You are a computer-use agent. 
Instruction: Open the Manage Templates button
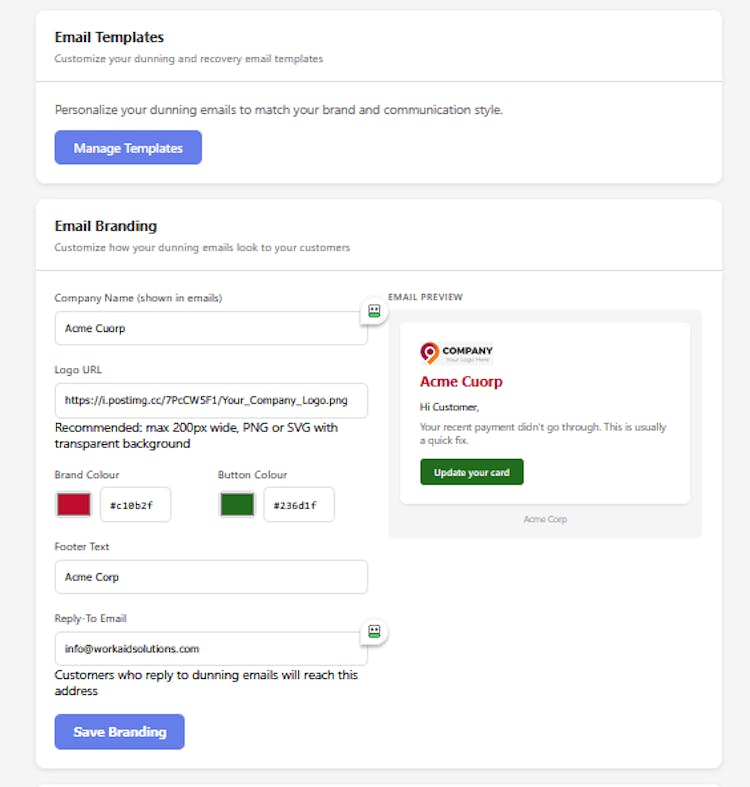(128, 148)
